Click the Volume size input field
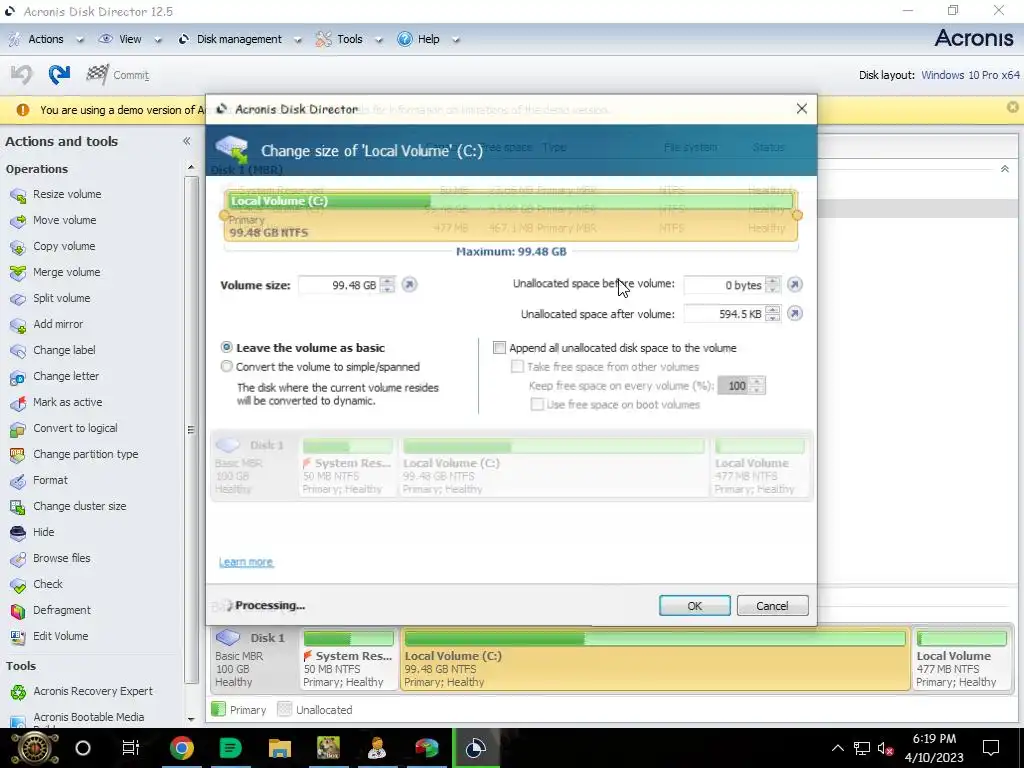The image size is (1024, 768). (x=339, y=285)
